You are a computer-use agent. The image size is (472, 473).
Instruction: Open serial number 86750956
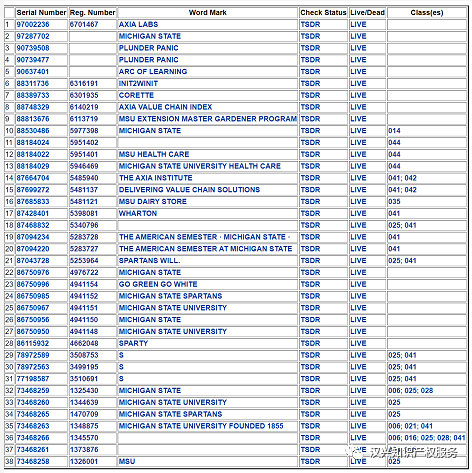pyautogui.click(x=33, y=320)
